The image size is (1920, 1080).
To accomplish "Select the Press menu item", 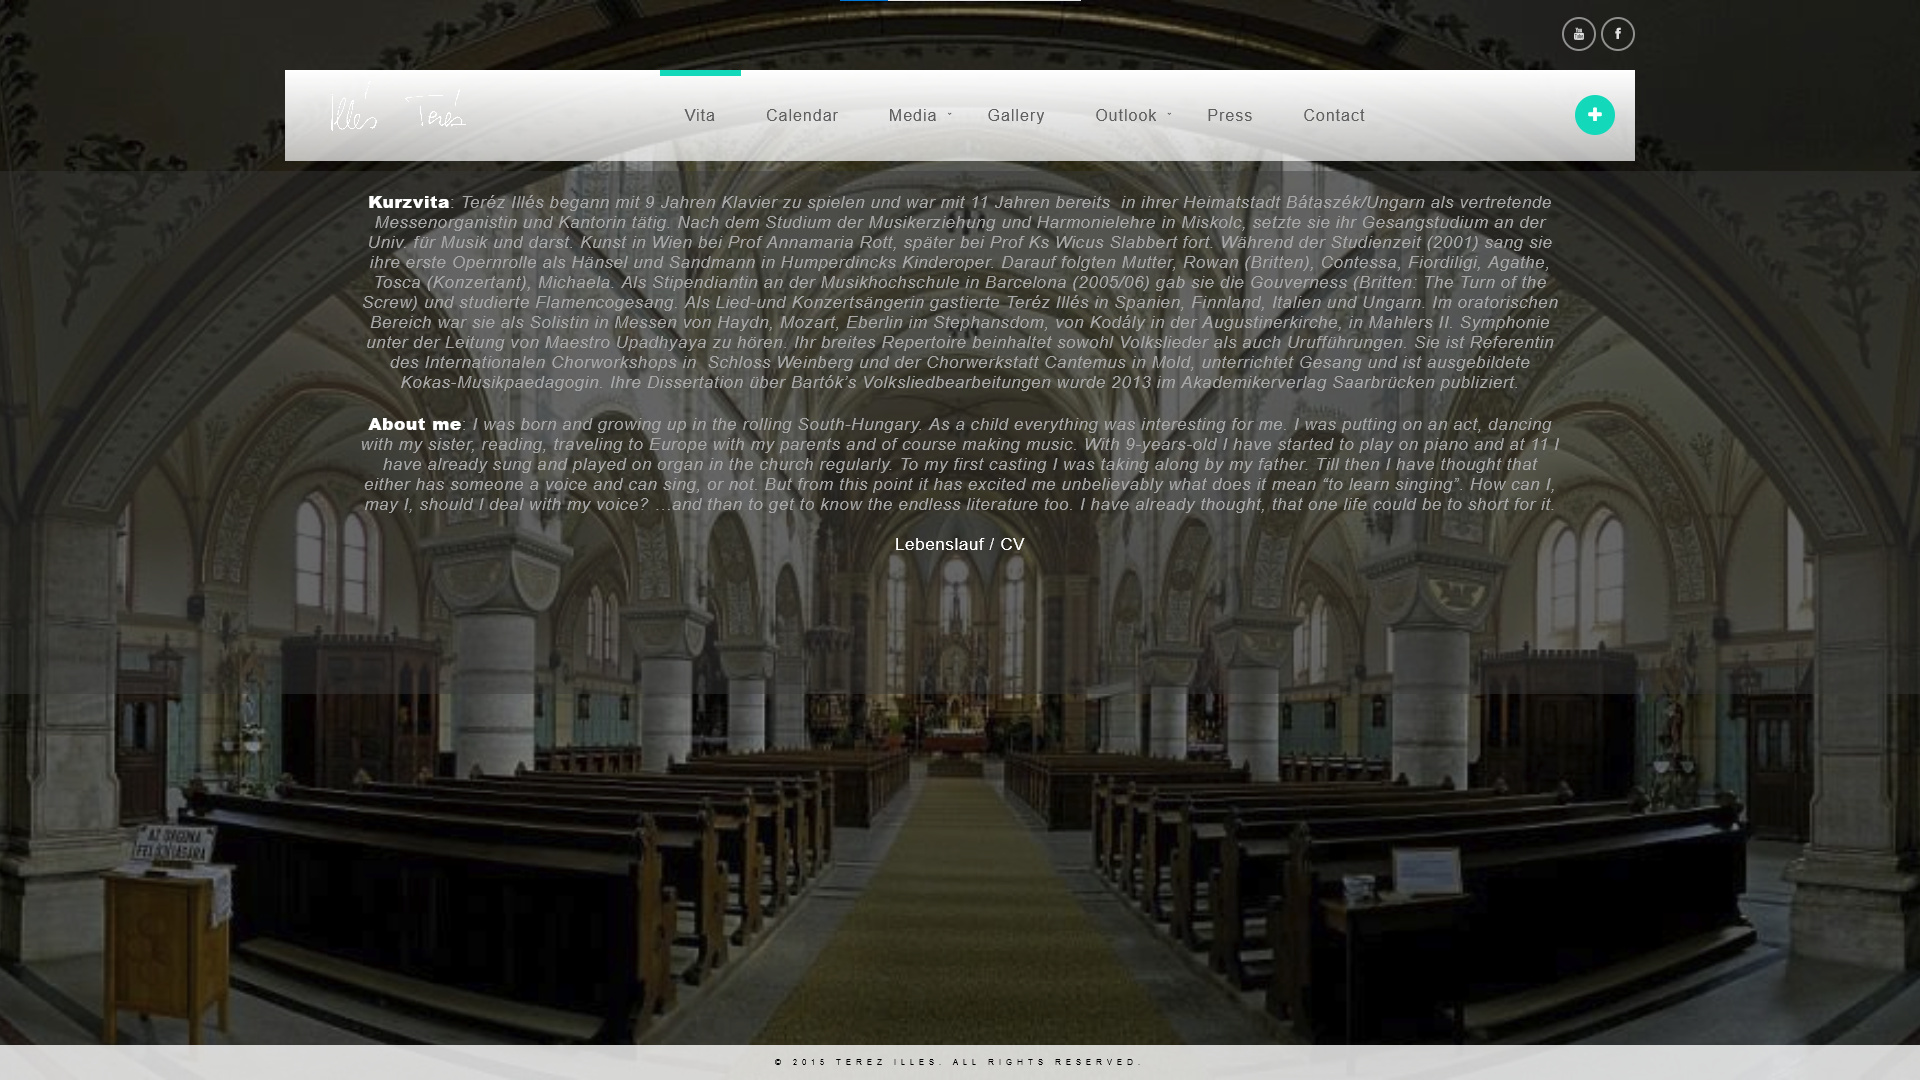I will pos(1229,116).
